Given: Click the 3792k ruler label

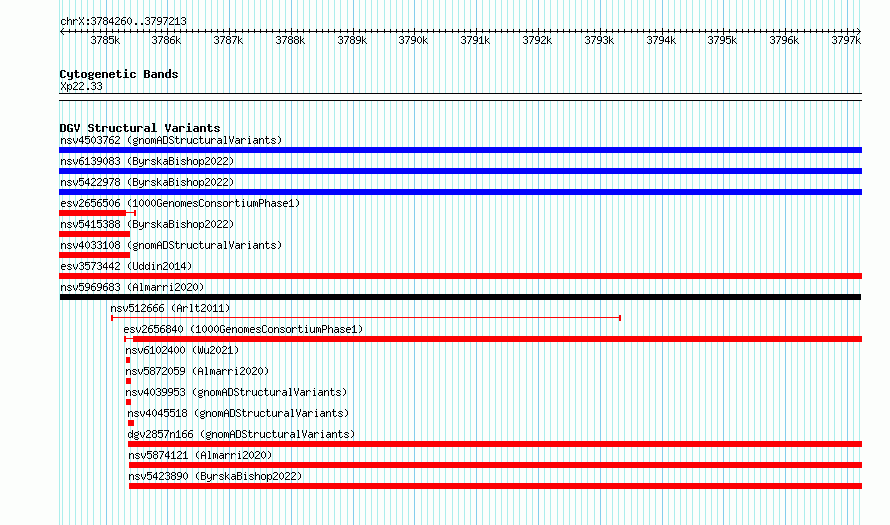Looking at the screenshot, I should (x=537, y=40).
